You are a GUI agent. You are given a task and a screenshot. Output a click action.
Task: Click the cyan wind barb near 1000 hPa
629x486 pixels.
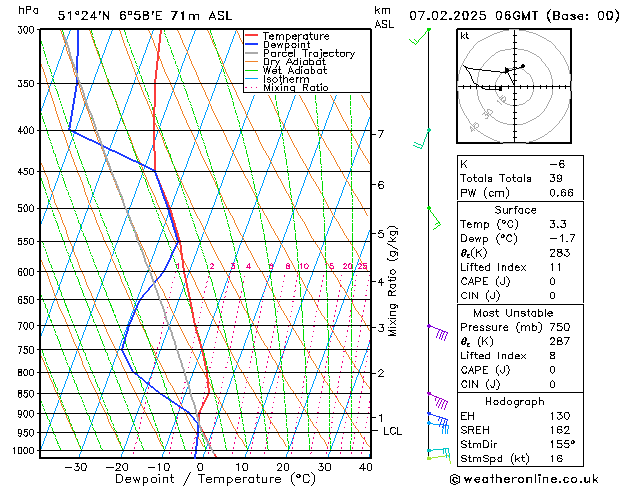click(x=438, y=452)
